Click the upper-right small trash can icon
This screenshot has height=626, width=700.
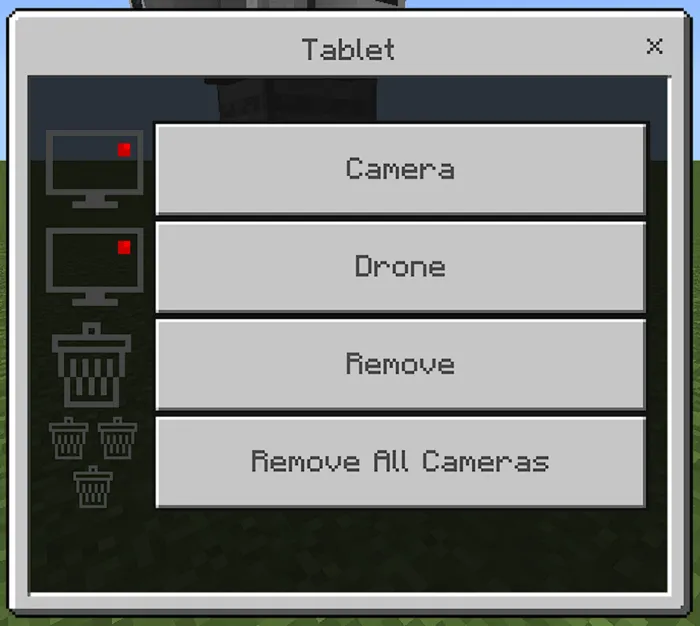117,438
